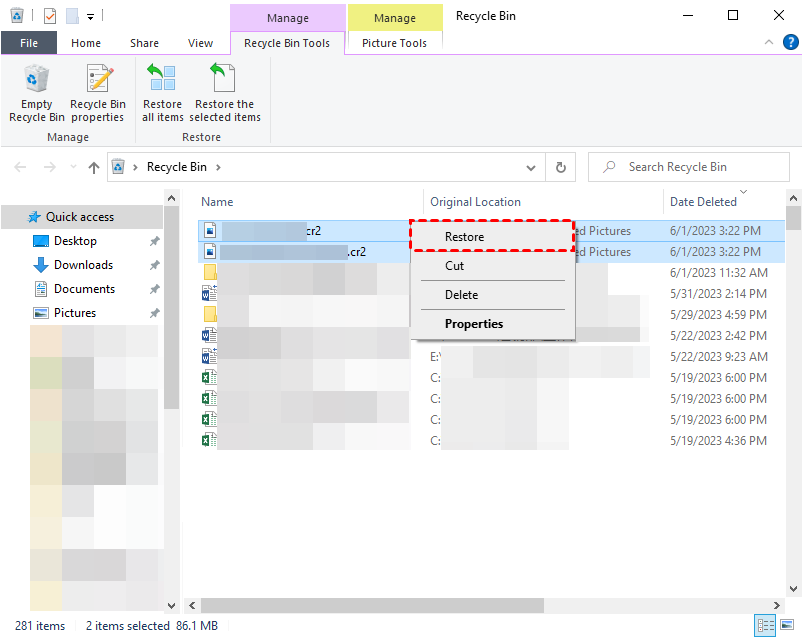
Task: Open the Picture Tools tab
Action: coord(394,43)
